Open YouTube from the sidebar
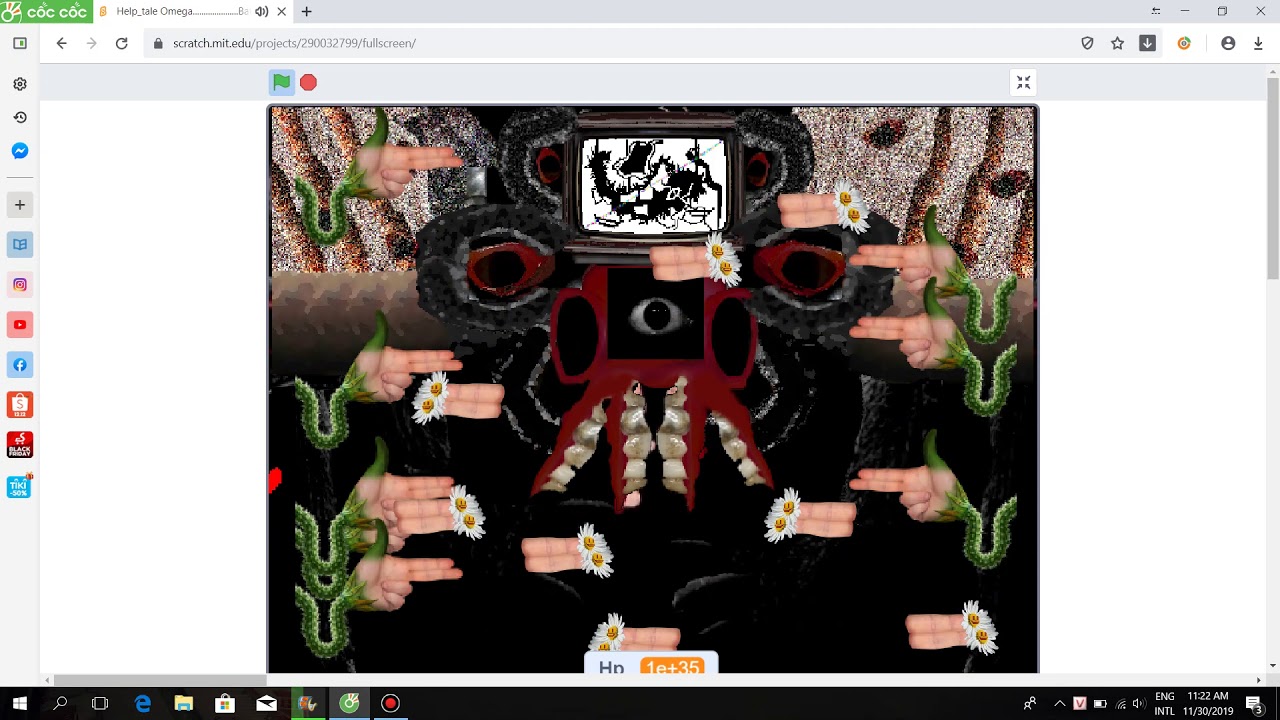The image size is (1280, 720). tap(20, 325)
